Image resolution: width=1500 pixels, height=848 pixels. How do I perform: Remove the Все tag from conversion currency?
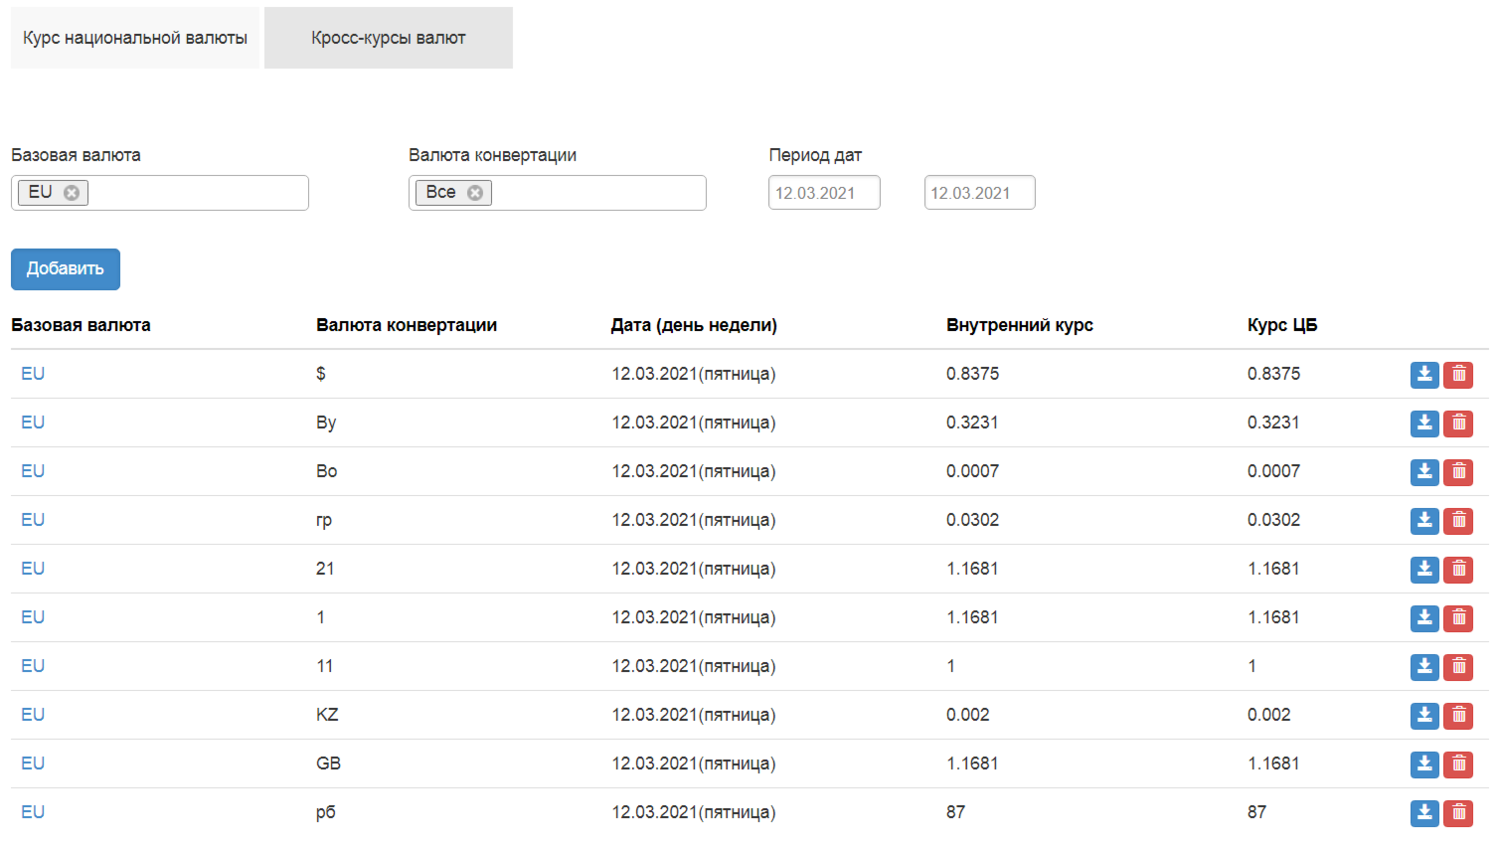click(475, 193)
